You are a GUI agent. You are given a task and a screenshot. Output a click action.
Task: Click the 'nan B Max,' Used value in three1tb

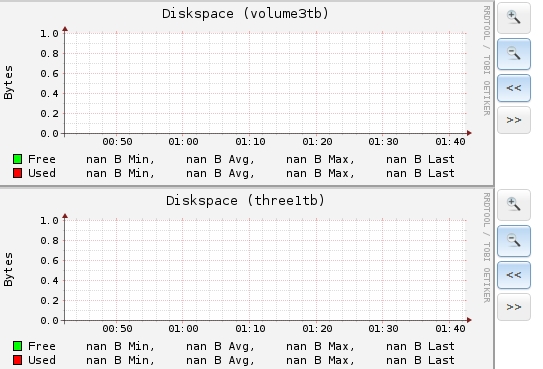click(x=320, y=360)
